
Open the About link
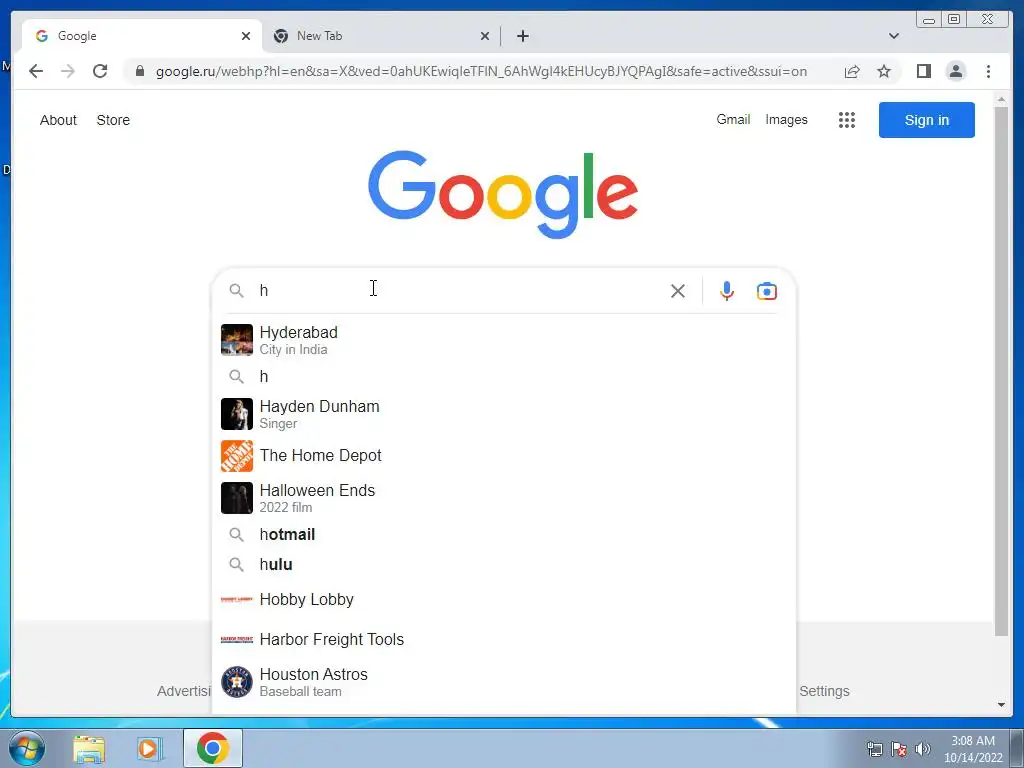click(x=58, y=120)
